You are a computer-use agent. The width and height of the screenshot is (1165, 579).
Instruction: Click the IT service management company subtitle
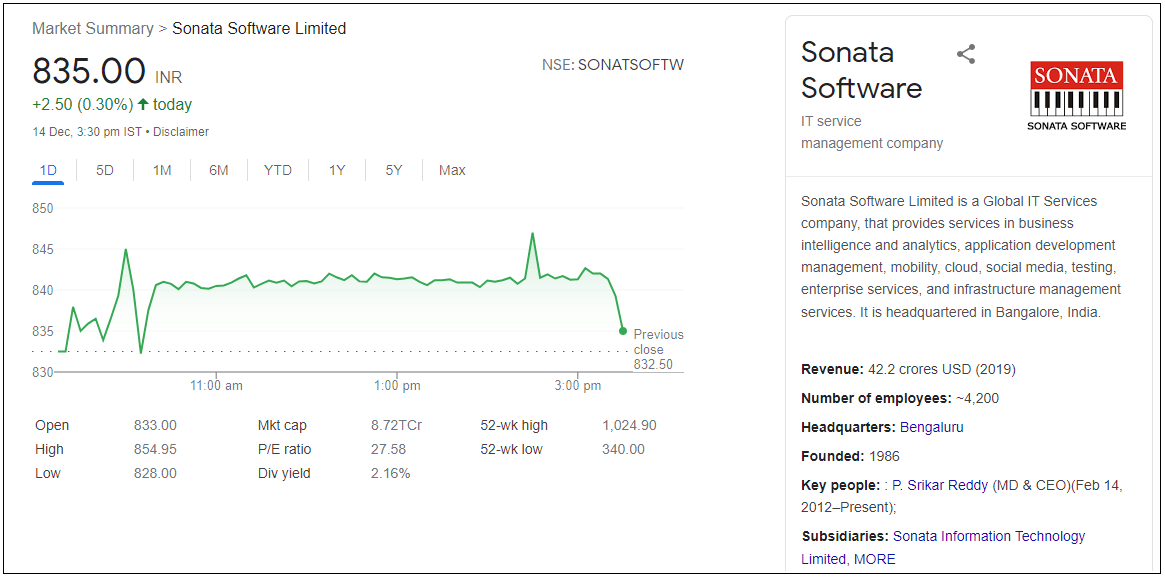pos(872,132)
